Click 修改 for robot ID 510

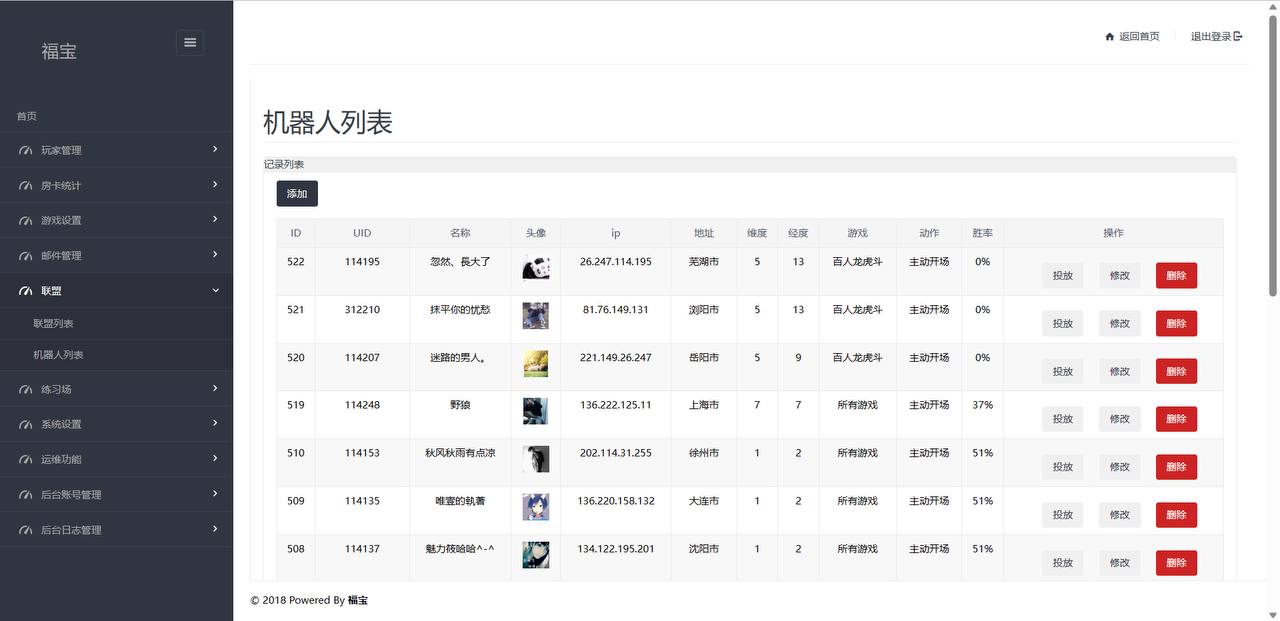click(x=1119, y=467)
